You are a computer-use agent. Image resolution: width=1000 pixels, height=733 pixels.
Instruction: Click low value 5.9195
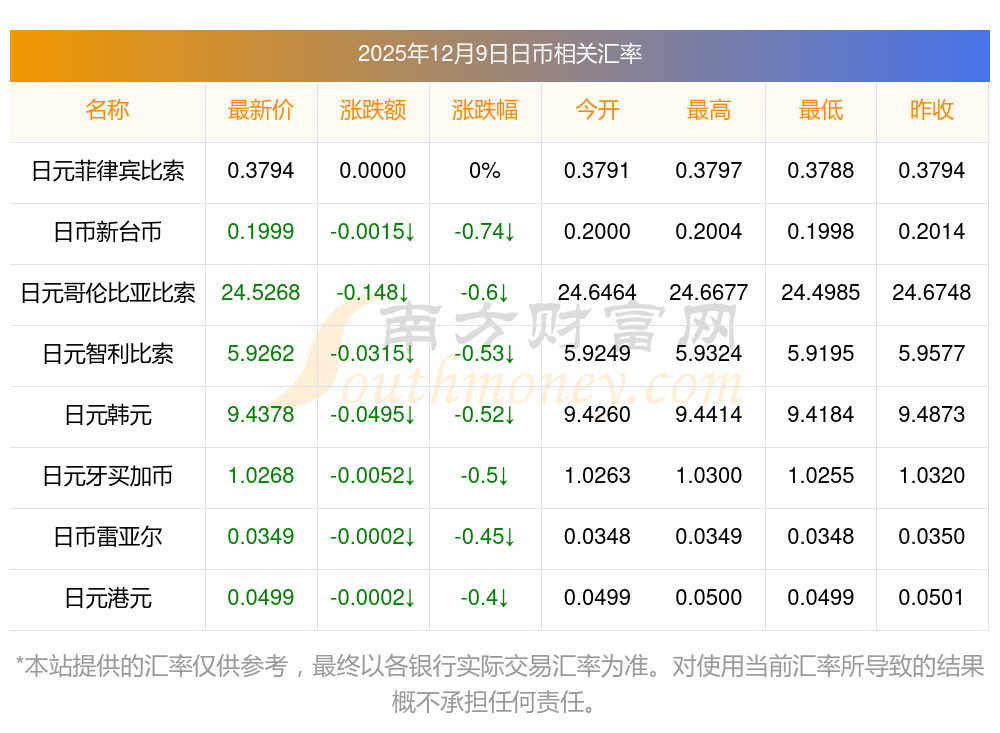tap(821, 353)
